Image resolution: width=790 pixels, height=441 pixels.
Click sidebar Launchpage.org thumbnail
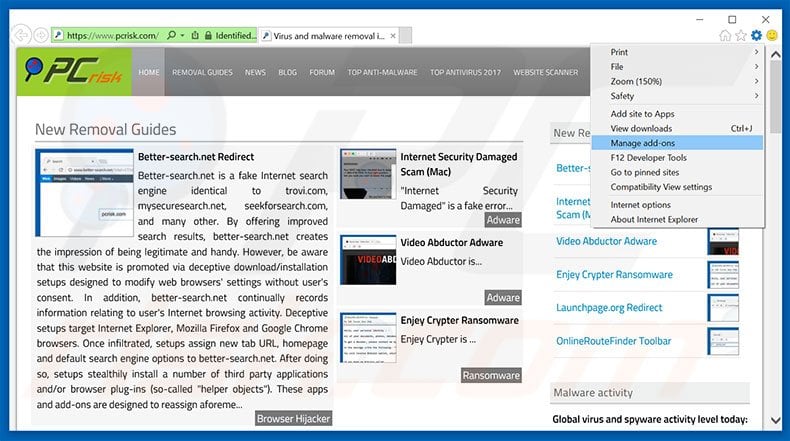coord(723,308)
